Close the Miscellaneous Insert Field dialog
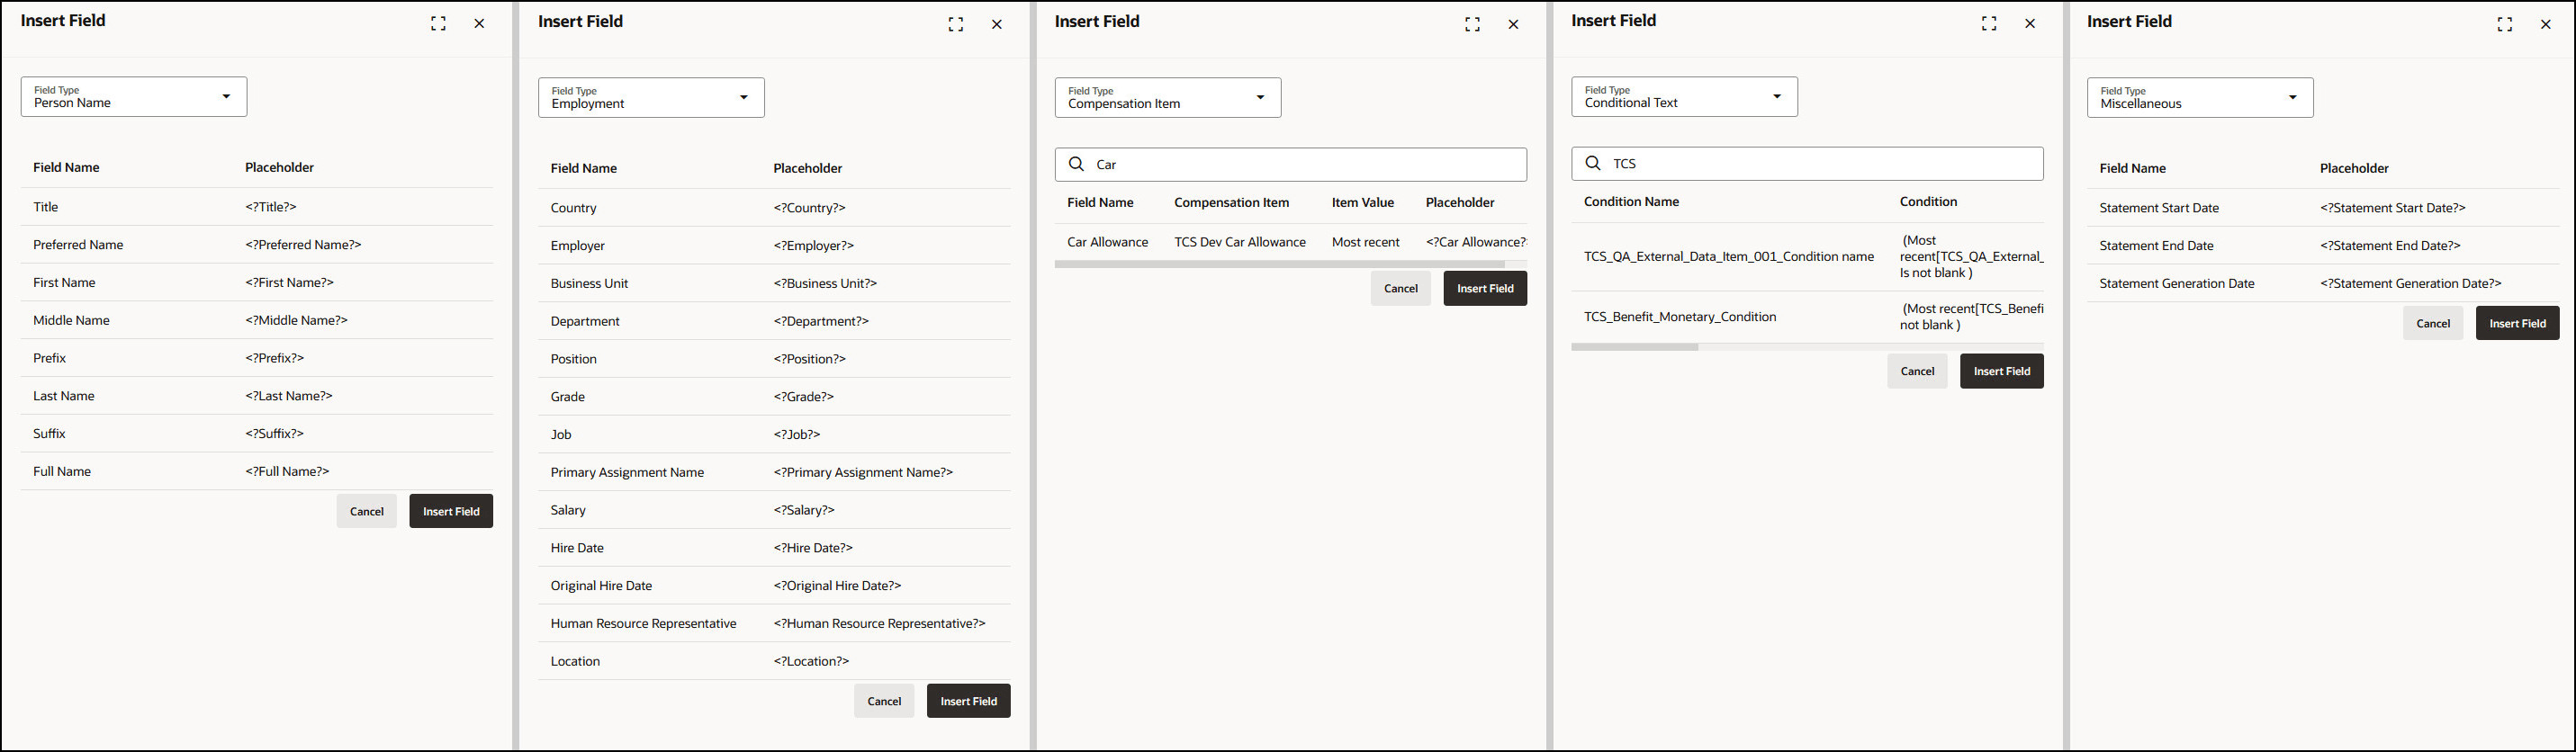The width and height of the screenshot is (2576, 752). (x=2546, y=25)
